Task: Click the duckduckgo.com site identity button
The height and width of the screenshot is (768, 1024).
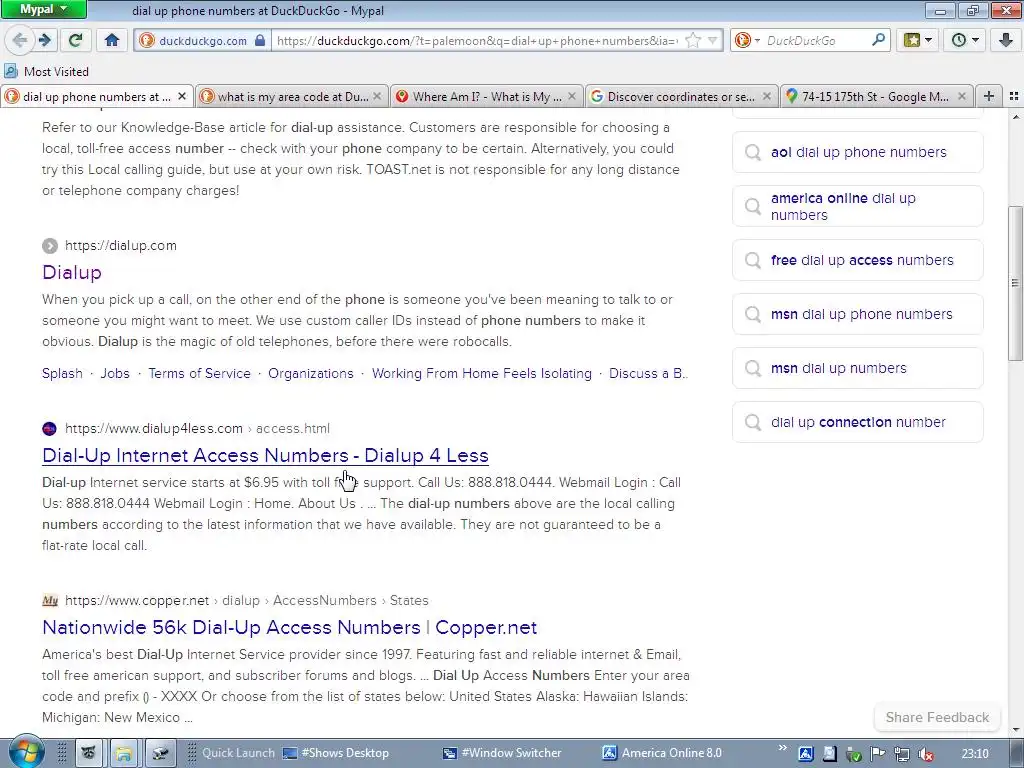Action: point(202,40)
